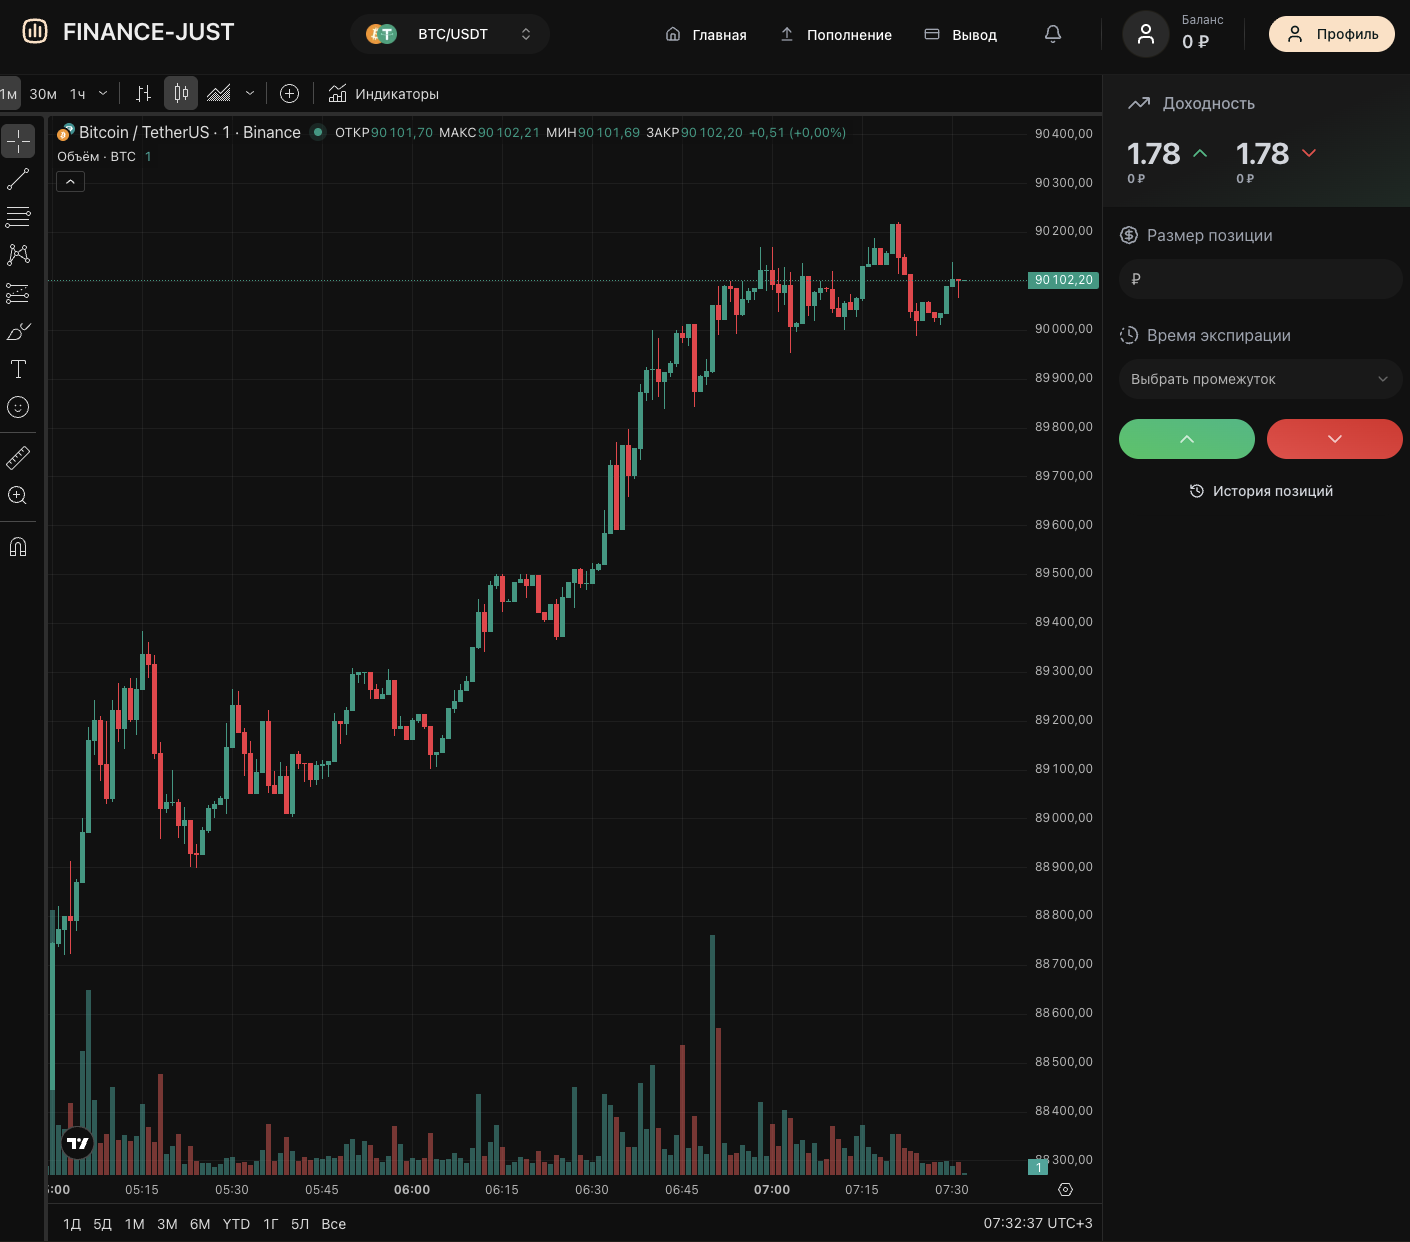Collapse the chart legend arrow
This screenshot has height=1242, width=1410.
tap(70, 181)
